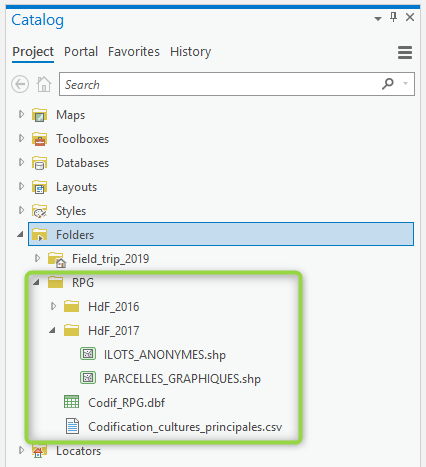Click the Codification_cultures_principales.csv file icon
Viewport: 426px width, 467px height.
click(72, 426)
